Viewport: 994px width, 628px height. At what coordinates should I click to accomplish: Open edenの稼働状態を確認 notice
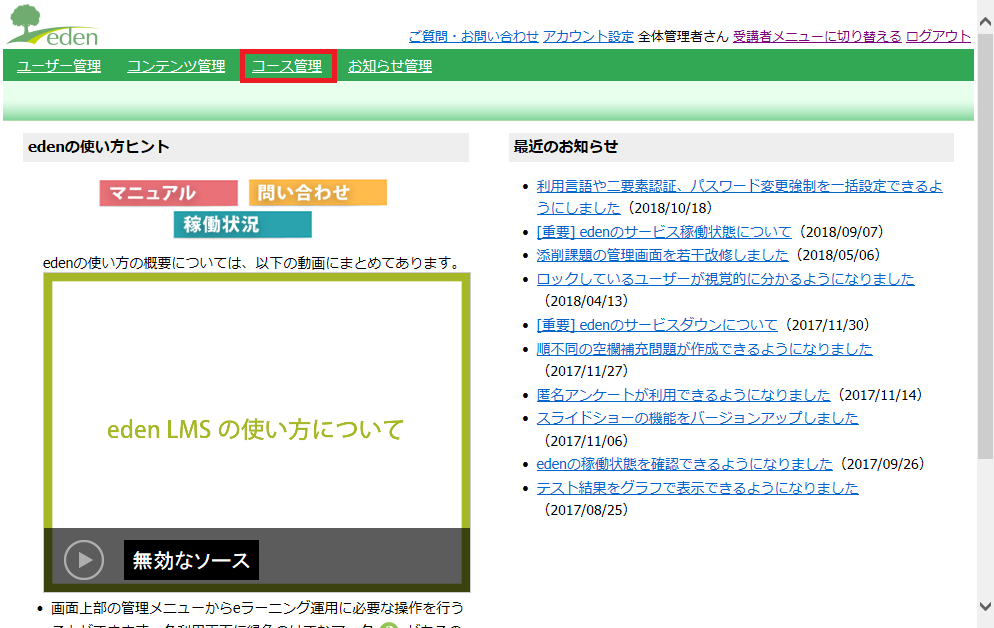[x=685, y=464]
